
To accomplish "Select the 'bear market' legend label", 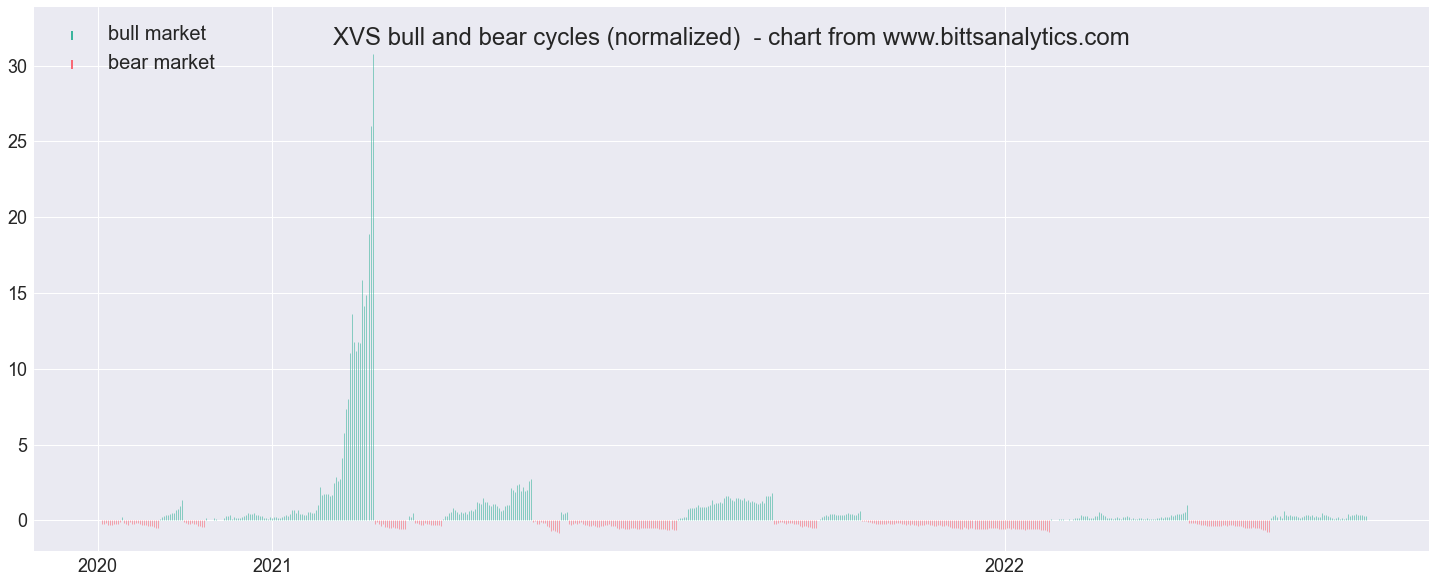I will [x=161, y=62].
